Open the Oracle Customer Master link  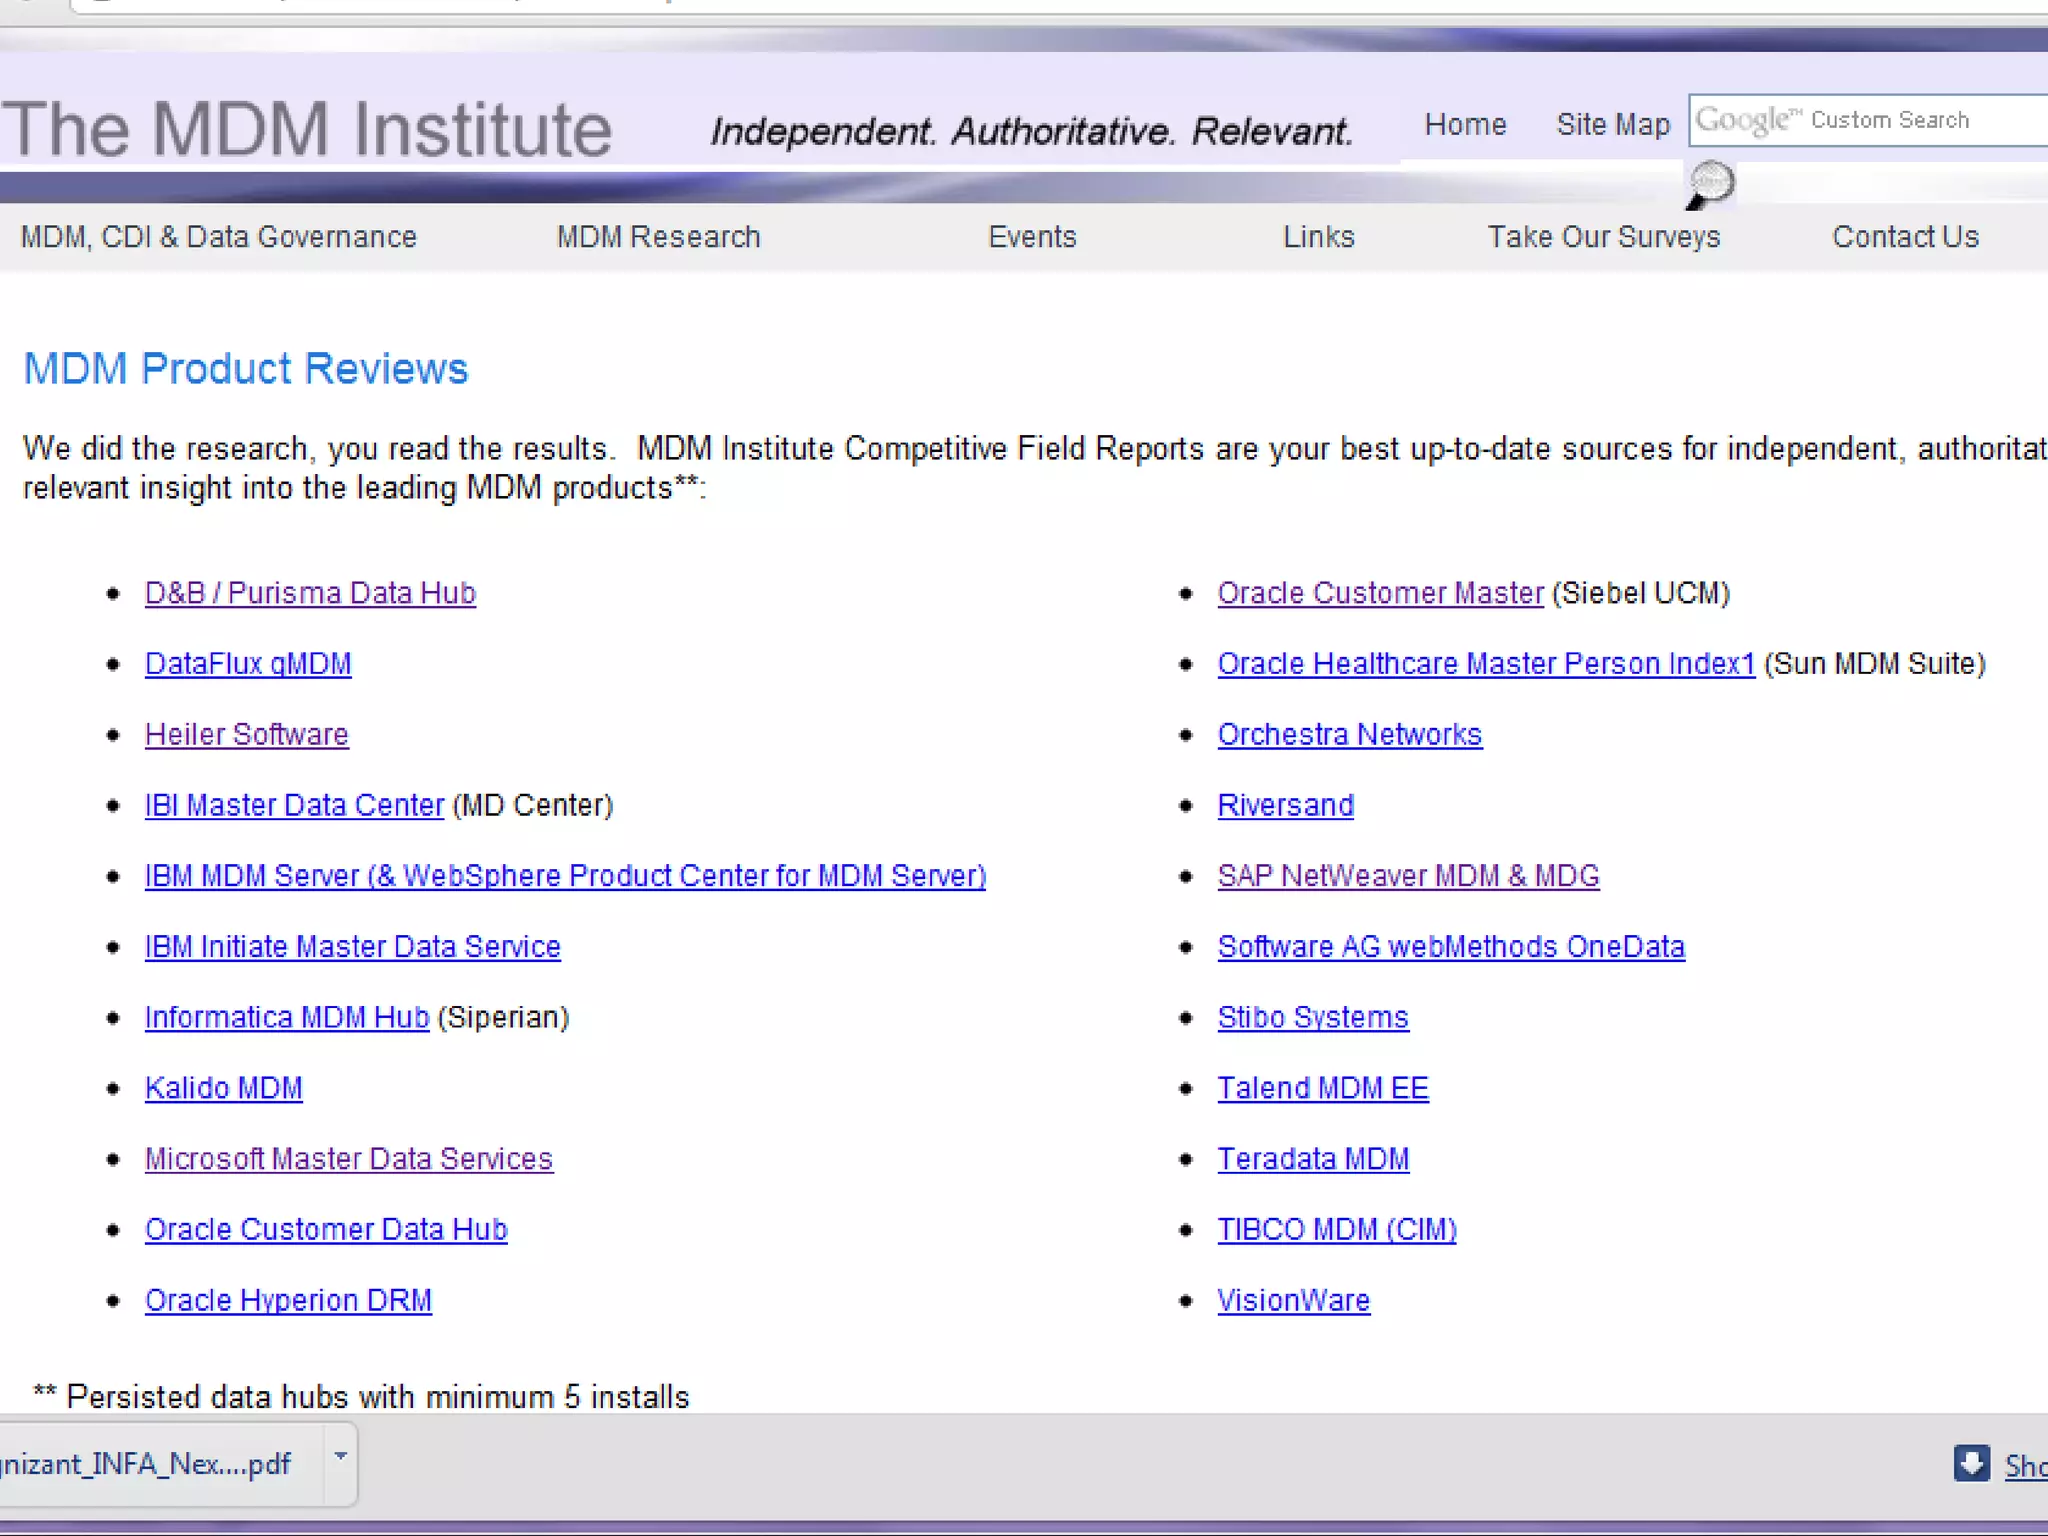[1380, 593]
